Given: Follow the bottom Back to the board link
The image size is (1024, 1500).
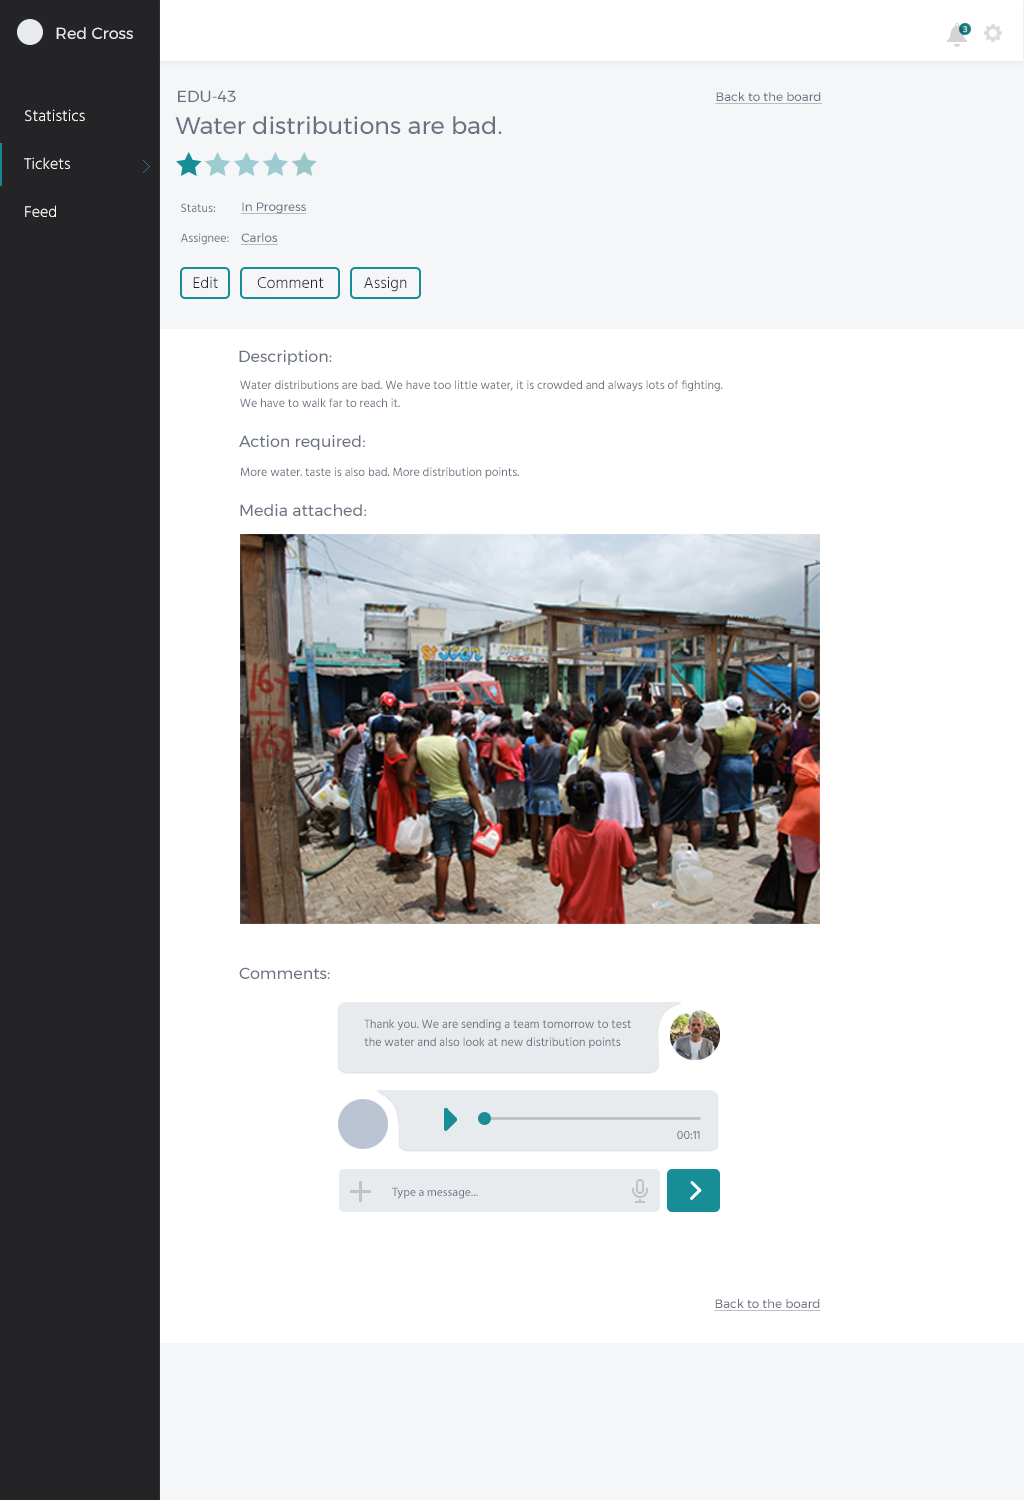Looking at the screenshot, I should 767,1304.
